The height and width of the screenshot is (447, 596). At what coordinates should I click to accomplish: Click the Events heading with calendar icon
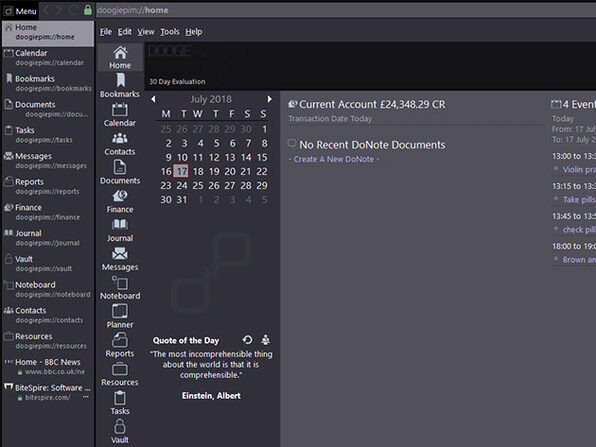tap(574, 104)
